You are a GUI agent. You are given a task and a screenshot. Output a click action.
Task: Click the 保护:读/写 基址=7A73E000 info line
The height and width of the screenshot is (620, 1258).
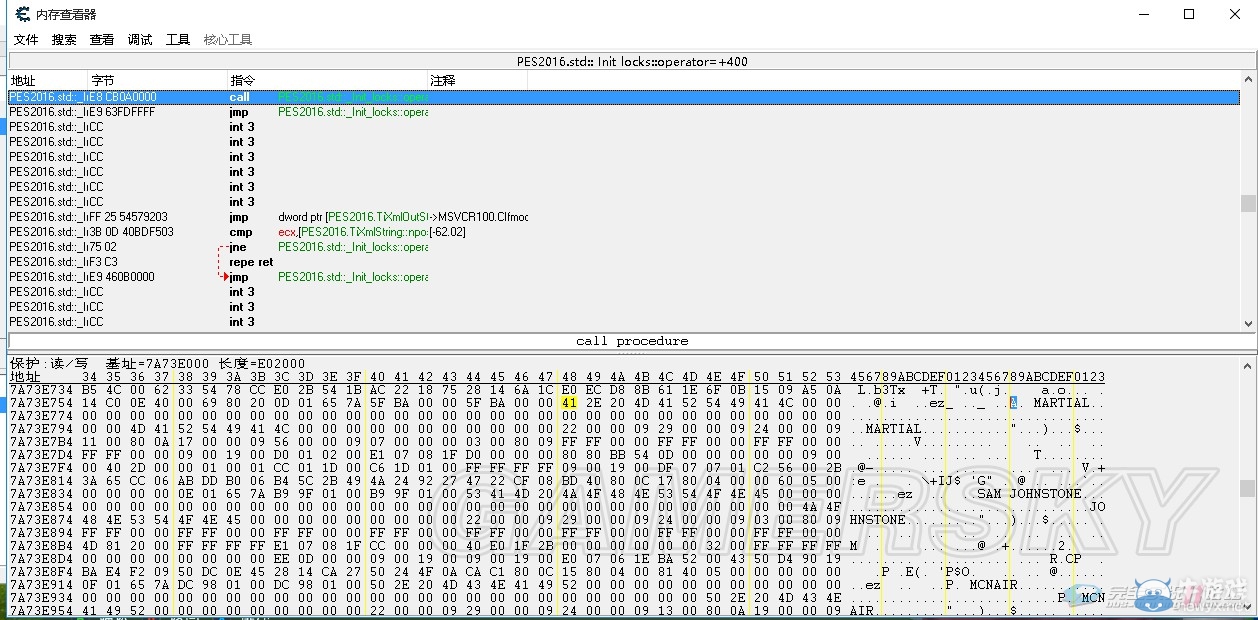point(158,363)
